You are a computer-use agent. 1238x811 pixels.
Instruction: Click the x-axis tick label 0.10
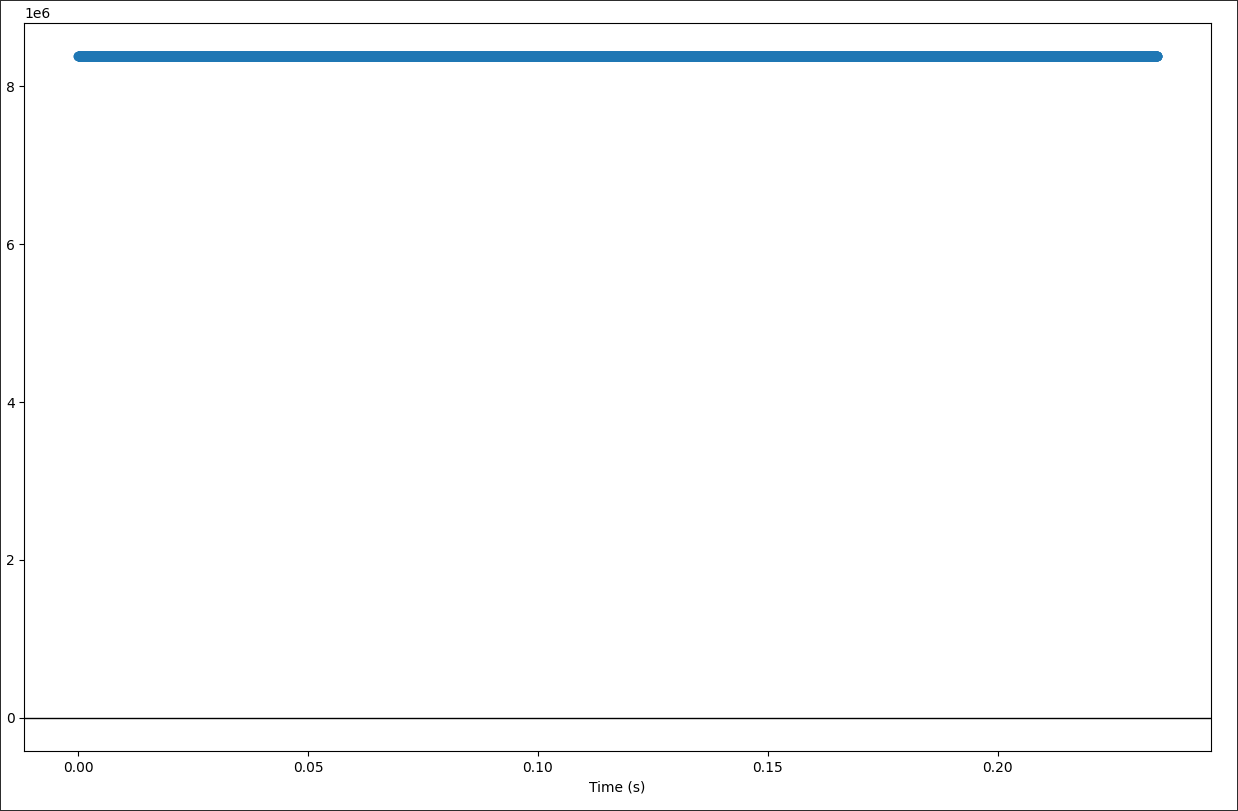[x=538, y=767]
